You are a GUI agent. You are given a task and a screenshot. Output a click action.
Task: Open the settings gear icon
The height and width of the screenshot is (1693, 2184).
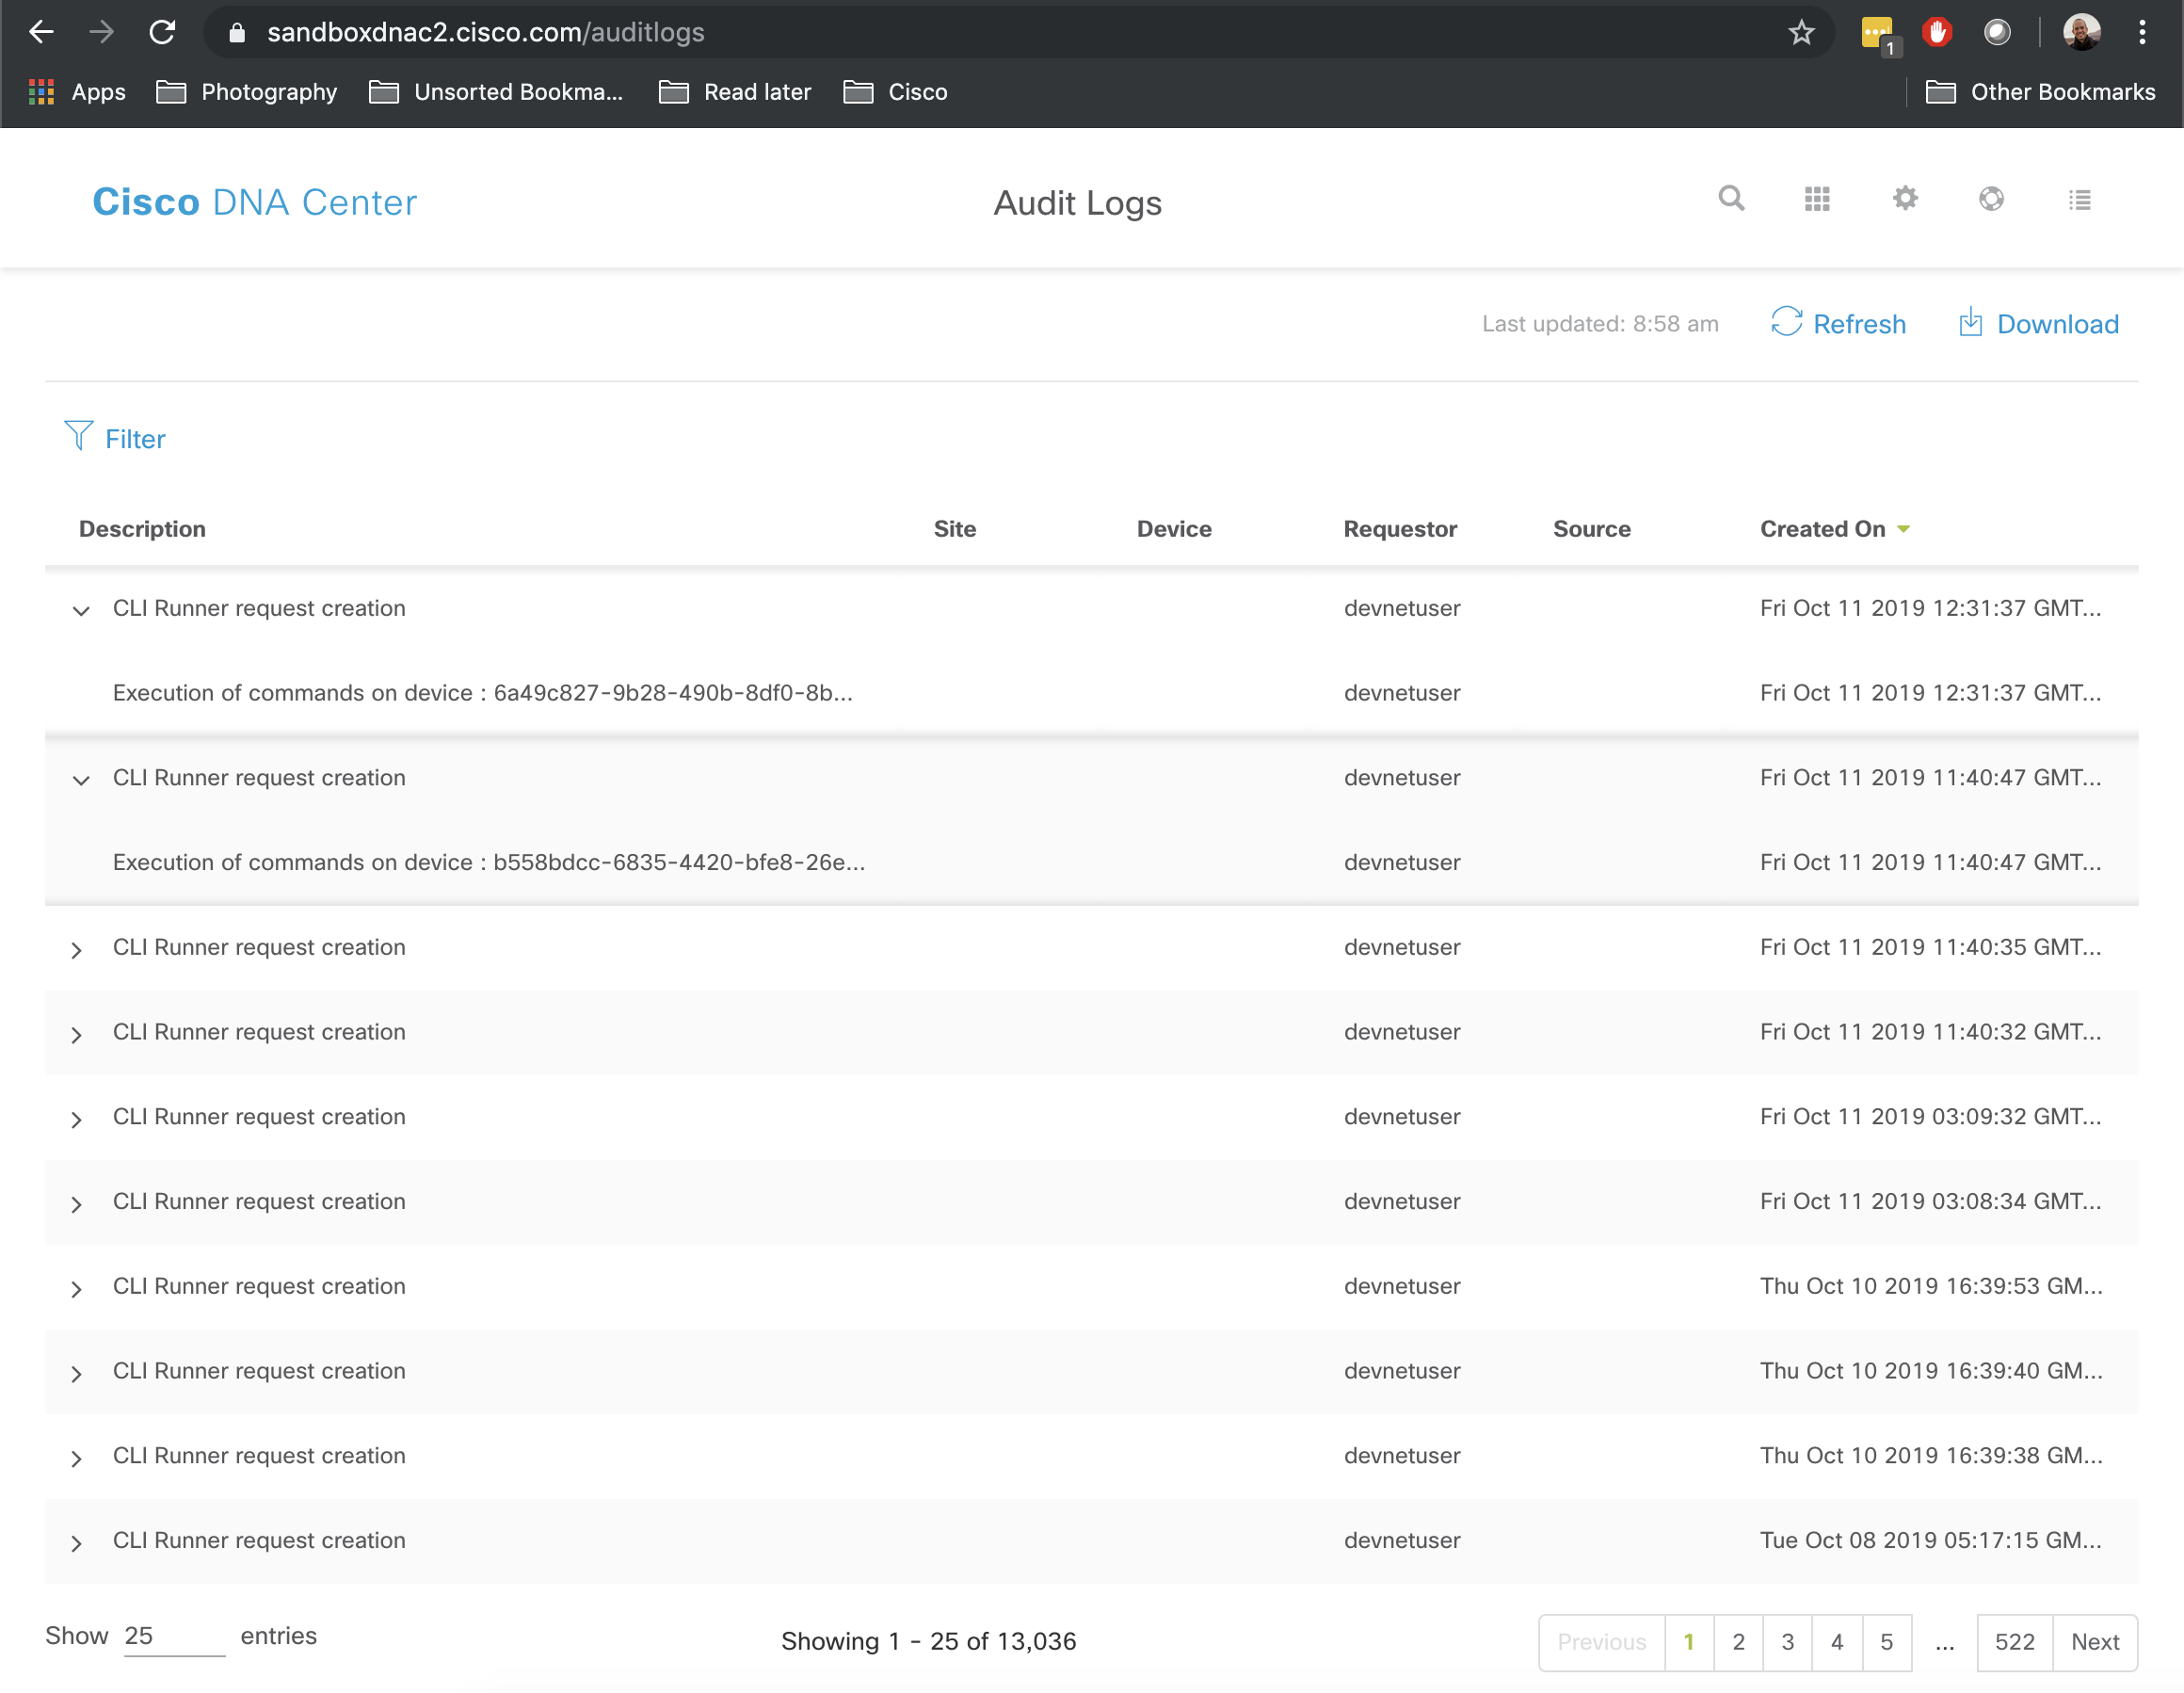(1905, 199)
